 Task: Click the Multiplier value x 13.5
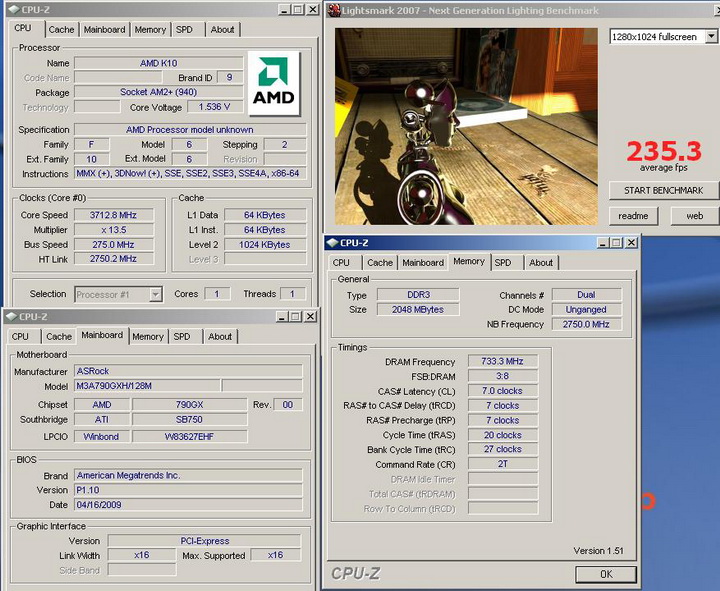click(113, 230)
